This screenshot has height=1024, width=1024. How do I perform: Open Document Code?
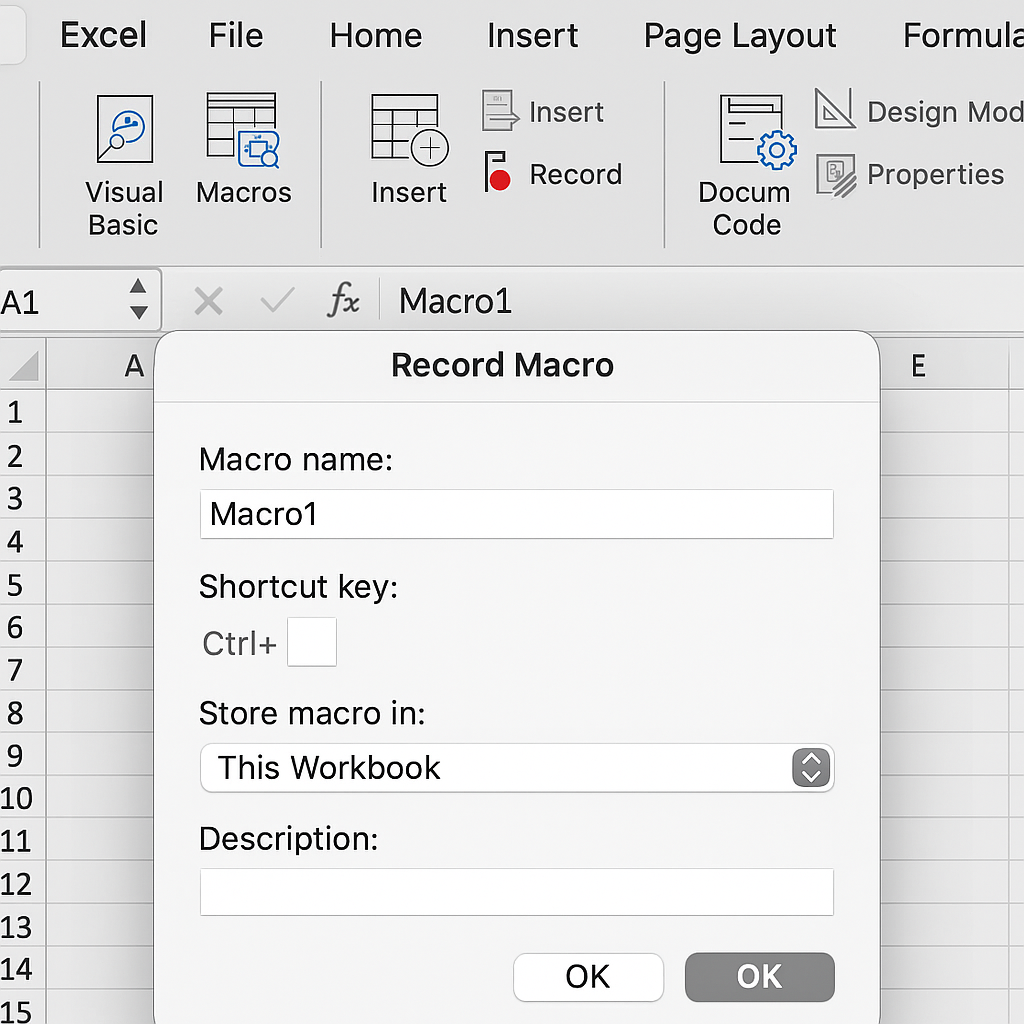[x=746, y=166]
